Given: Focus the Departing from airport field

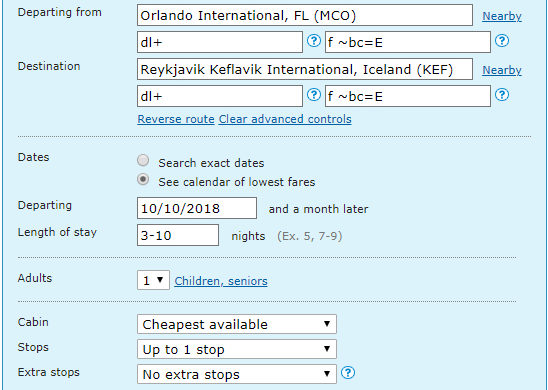Looking at the screenshot, I should click(x=305, y=15).
